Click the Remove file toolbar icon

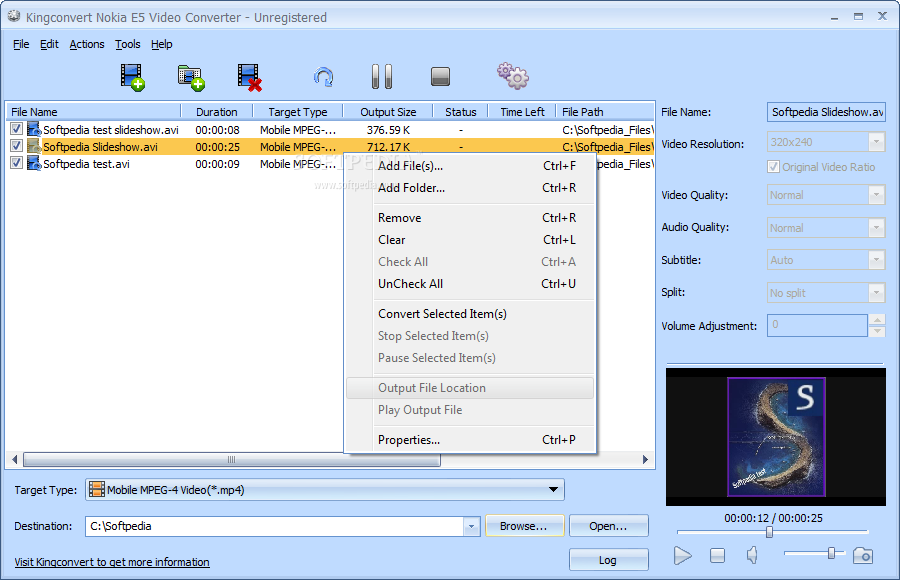(x=249, y=77)
